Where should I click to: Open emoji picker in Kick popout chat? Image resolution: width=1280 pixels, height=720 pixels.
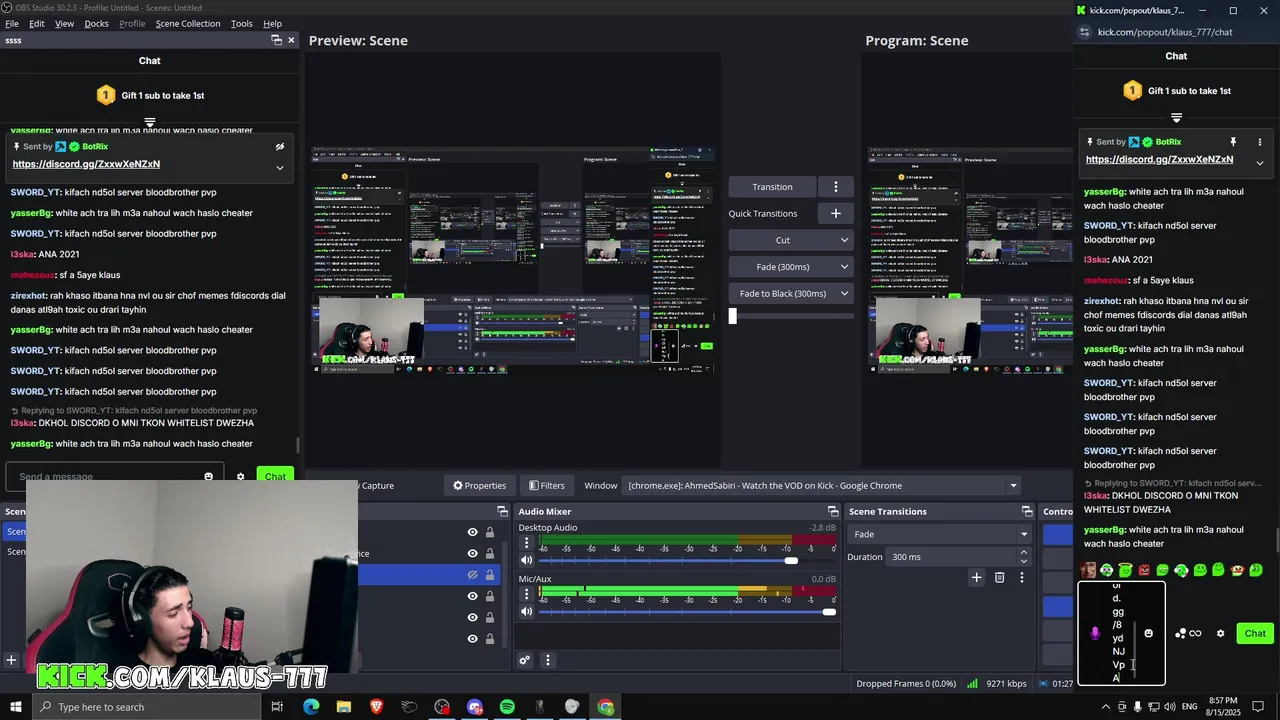coord(1148,633)
